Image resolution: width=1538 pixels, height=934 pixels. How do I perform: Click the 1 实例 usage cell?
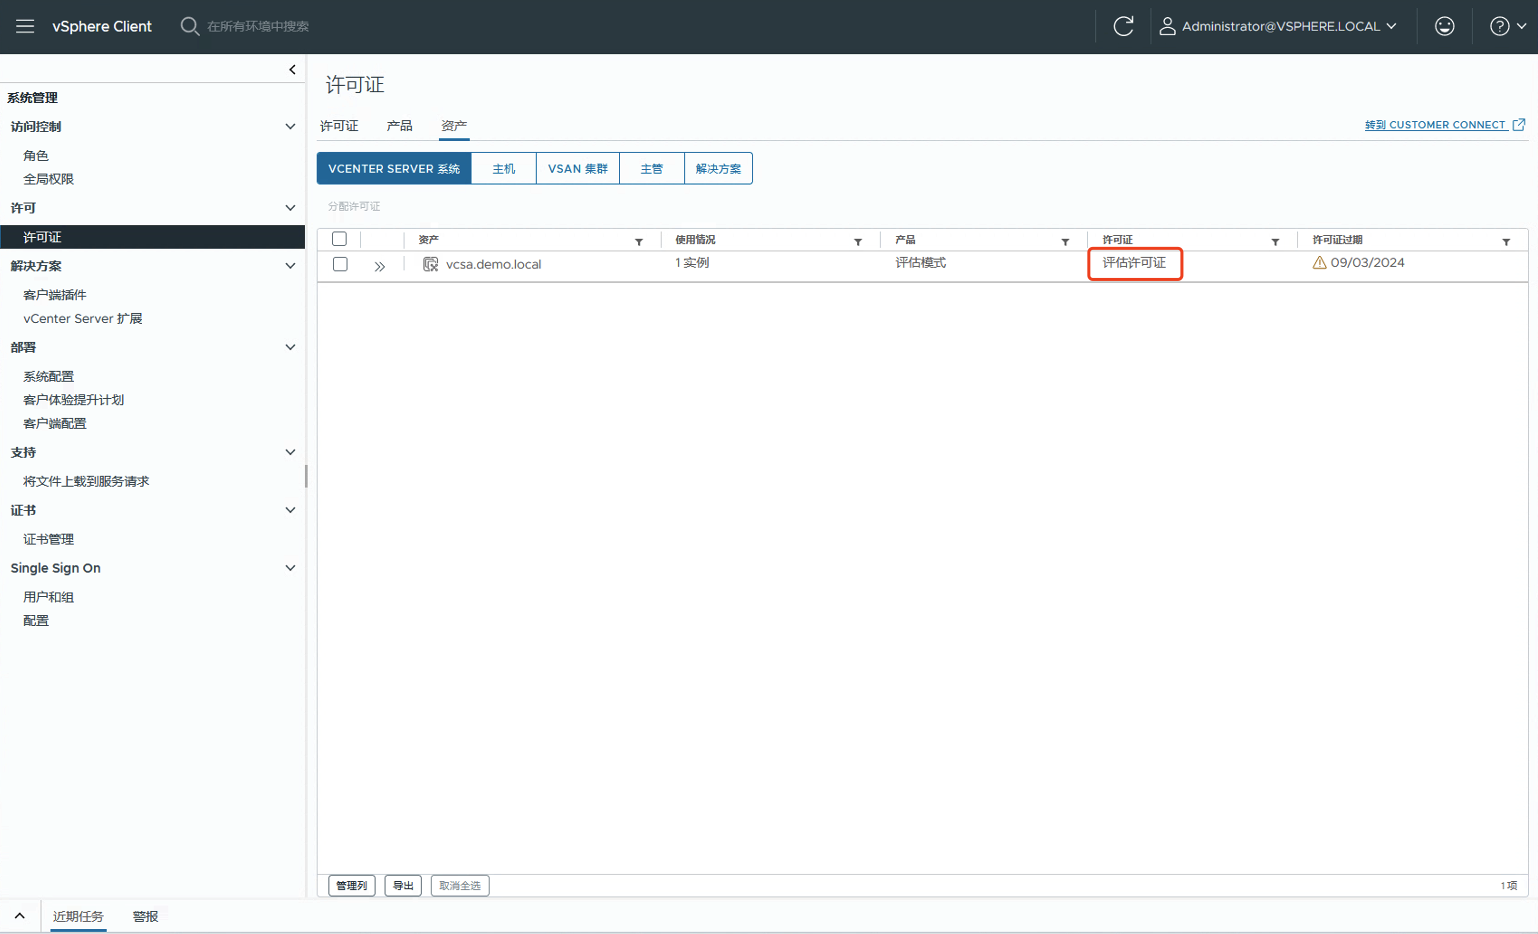pyautogui.click(x=692, y=263)
